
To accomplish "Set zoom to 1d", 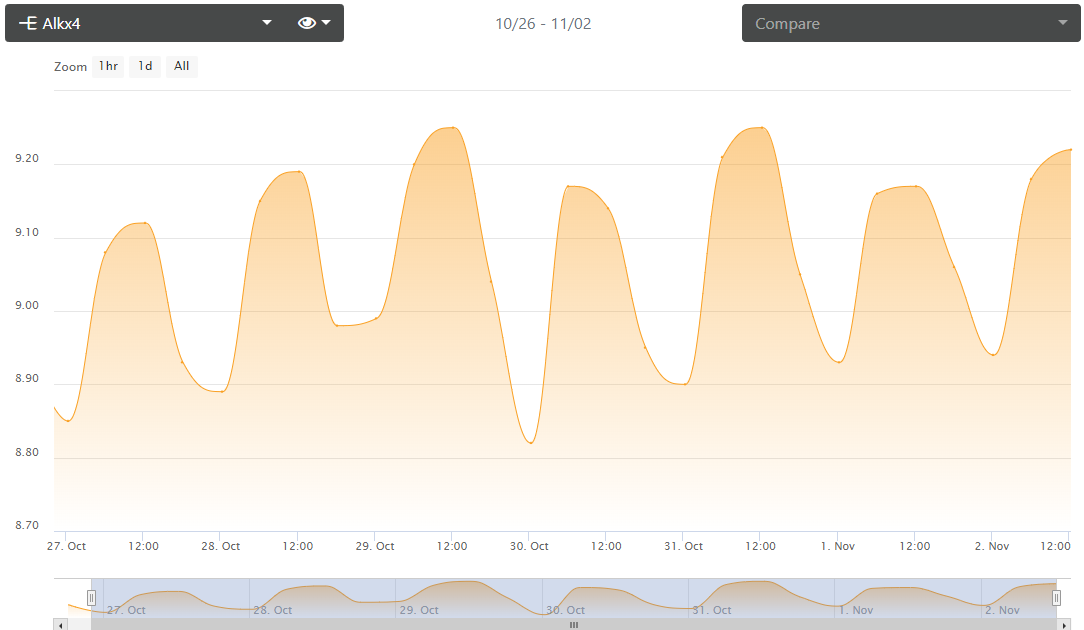I will coord(145,67).
